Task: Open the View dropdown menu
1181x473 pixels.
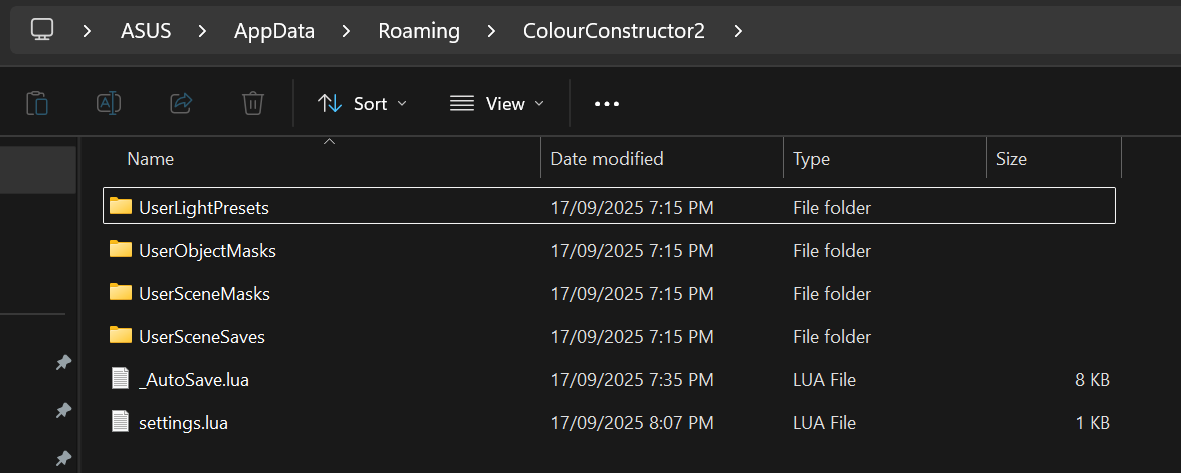Action: pyautogui.click(x=497, y=103)
